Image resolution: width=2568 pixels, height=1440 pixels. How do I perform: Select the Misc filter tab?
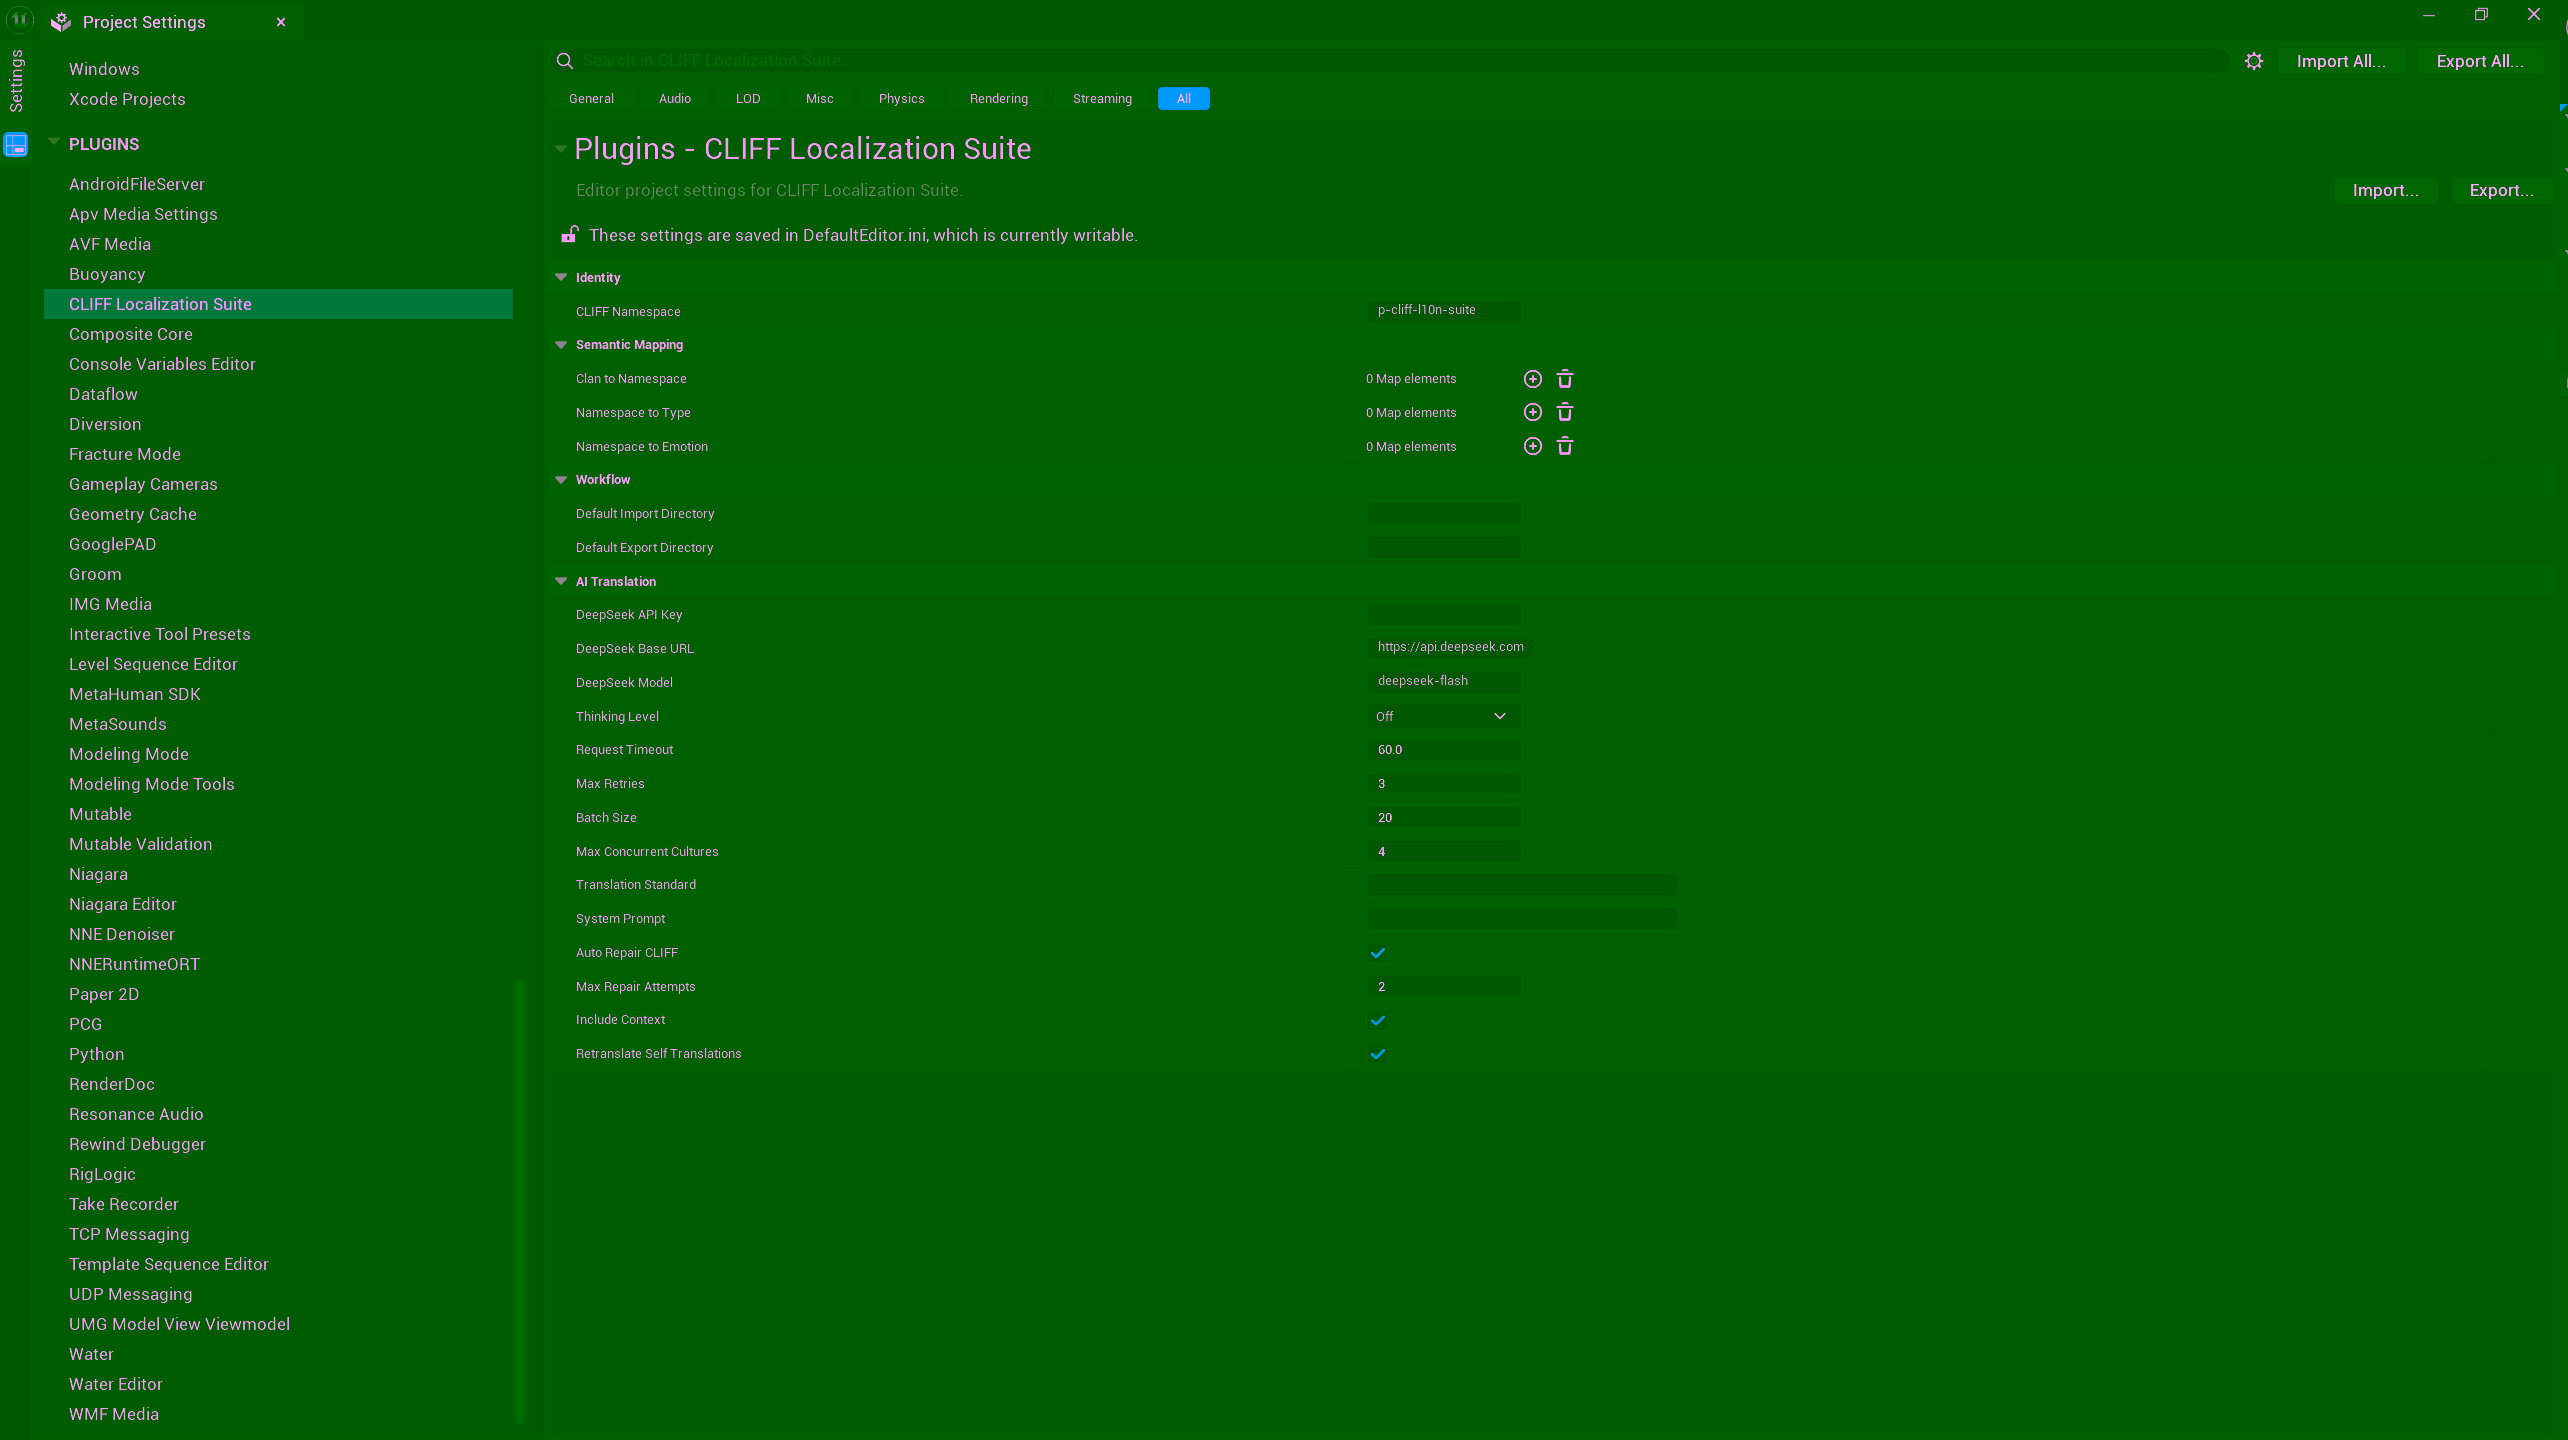click(819, 99)
